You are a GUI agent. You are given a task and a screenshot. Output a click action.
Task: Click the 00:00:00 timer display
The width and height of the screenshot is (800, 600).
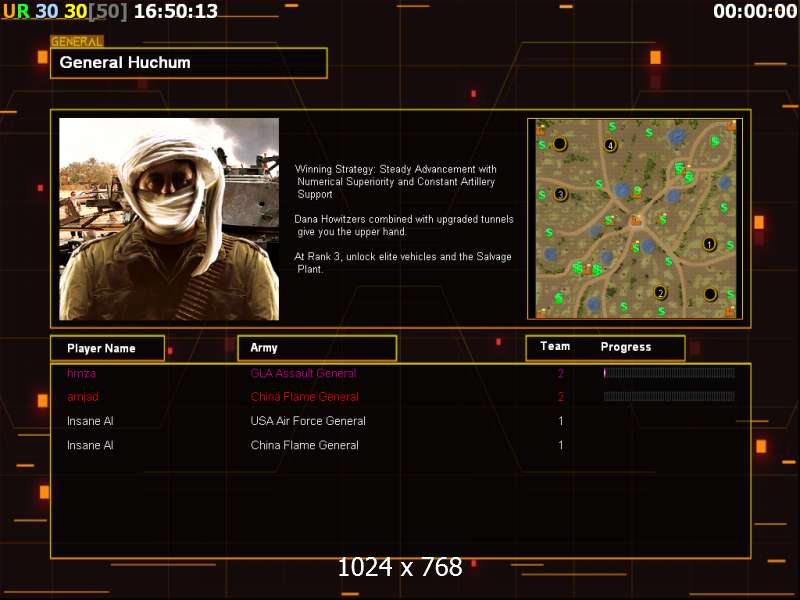coord(755,11)
